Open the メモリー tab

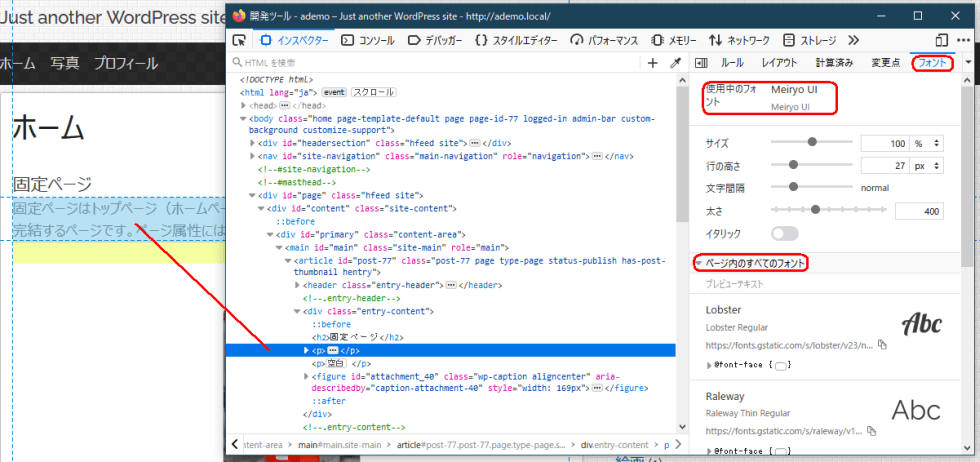click(674, 41)
